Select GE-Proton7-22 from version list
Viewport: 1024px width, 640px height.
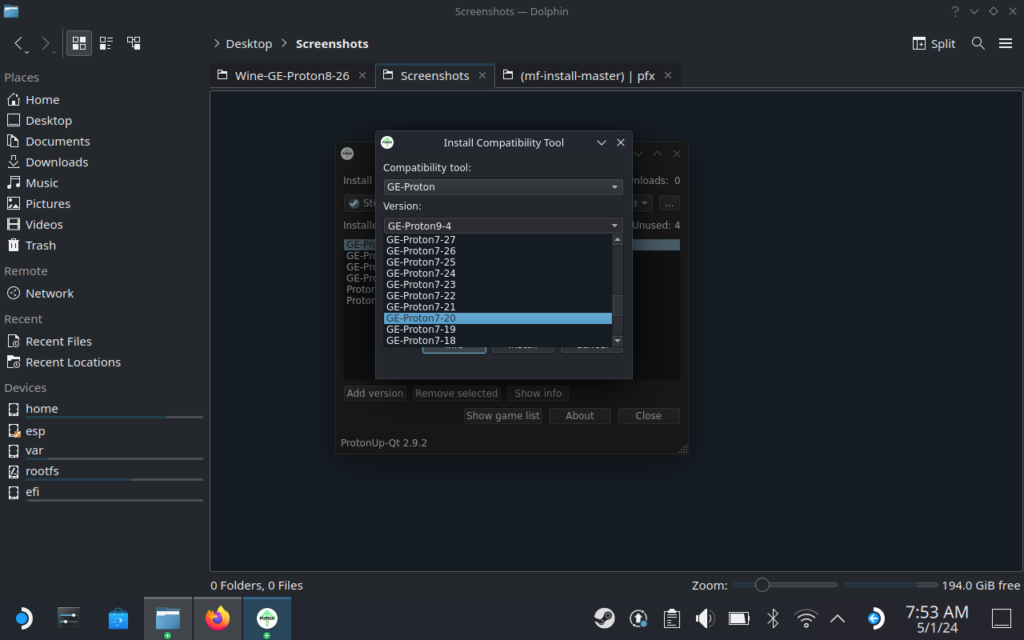click(x=498, y=296)
